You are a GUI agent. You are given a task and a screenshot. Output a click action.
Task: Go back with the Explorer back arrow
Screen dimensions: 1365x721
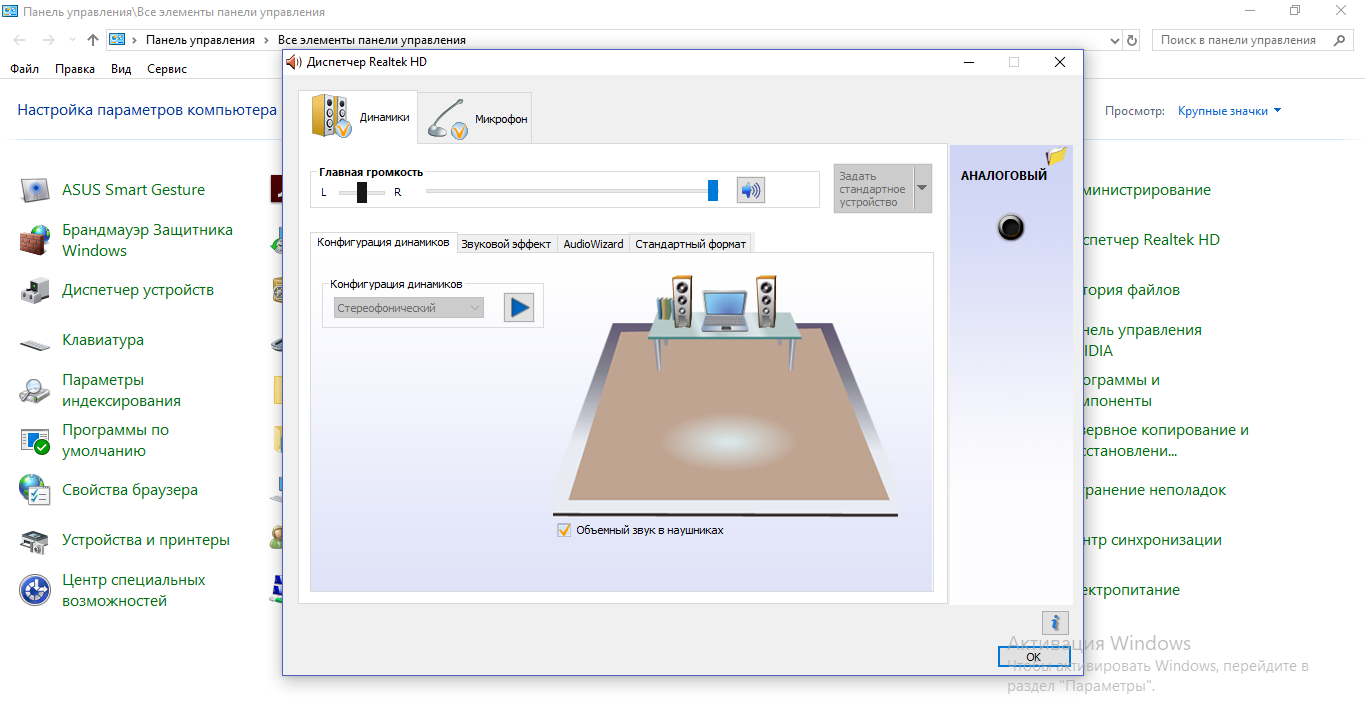[x=19, y=40]
